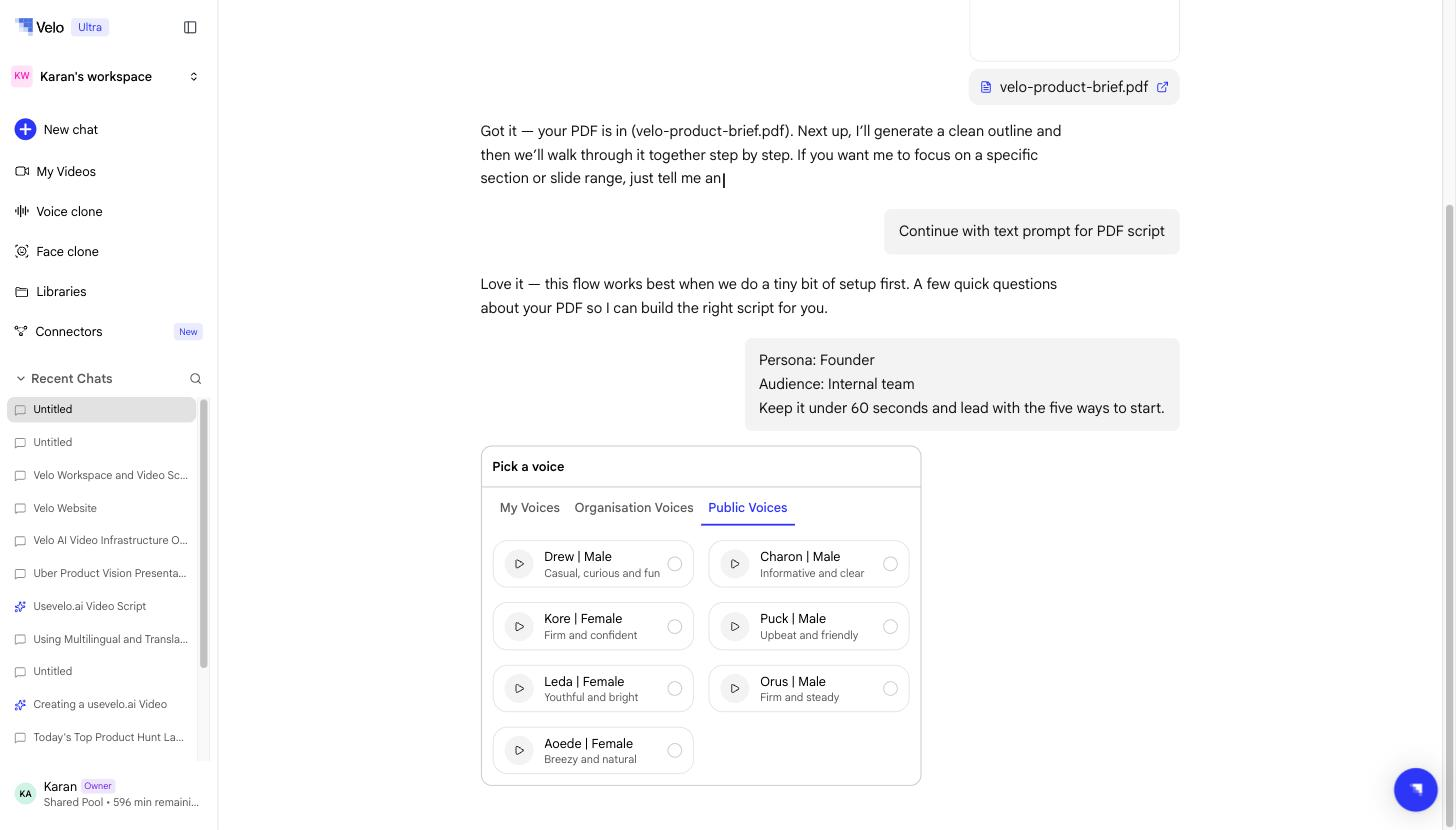Play the Drew male voice preview

click(x=519, y=564)
